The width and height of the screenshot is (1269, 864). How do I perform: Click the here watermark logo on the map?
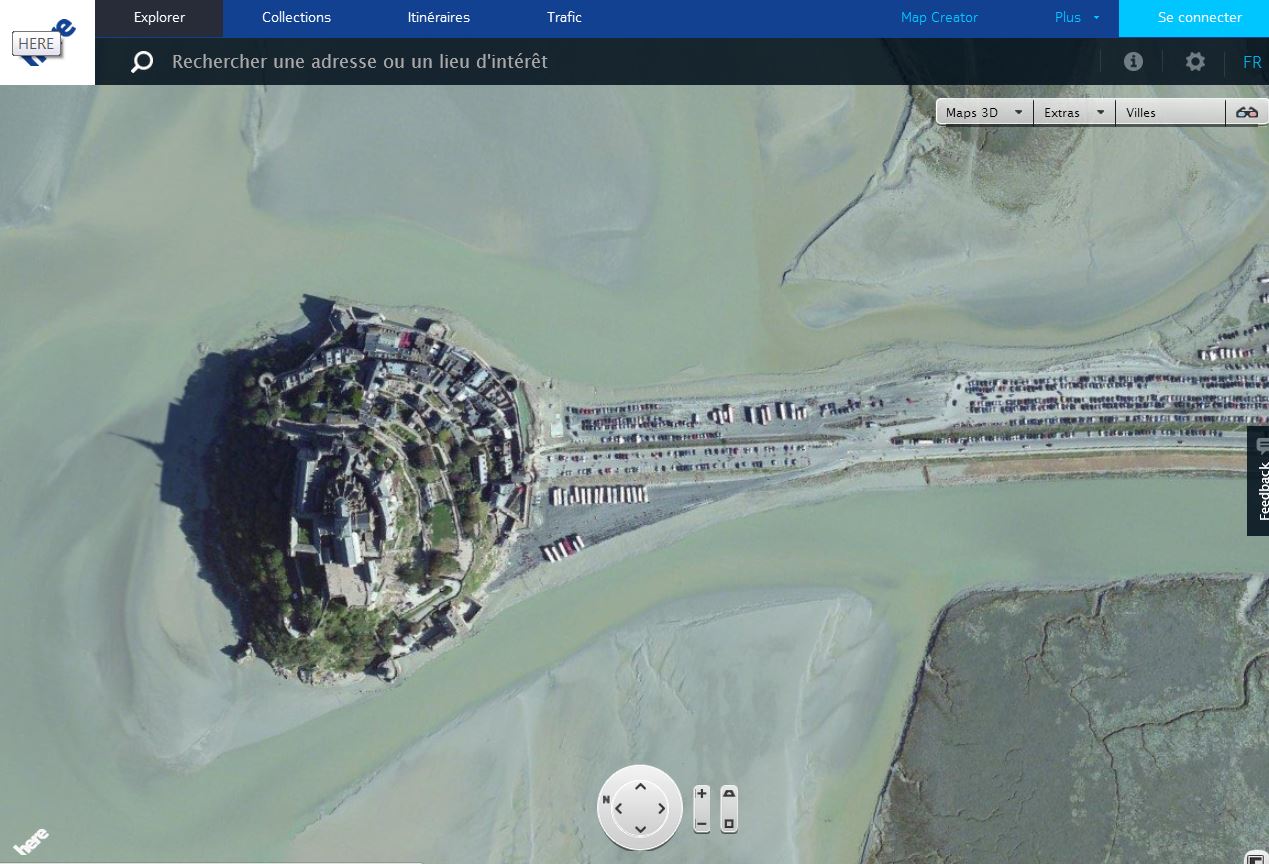click(31, 842)
